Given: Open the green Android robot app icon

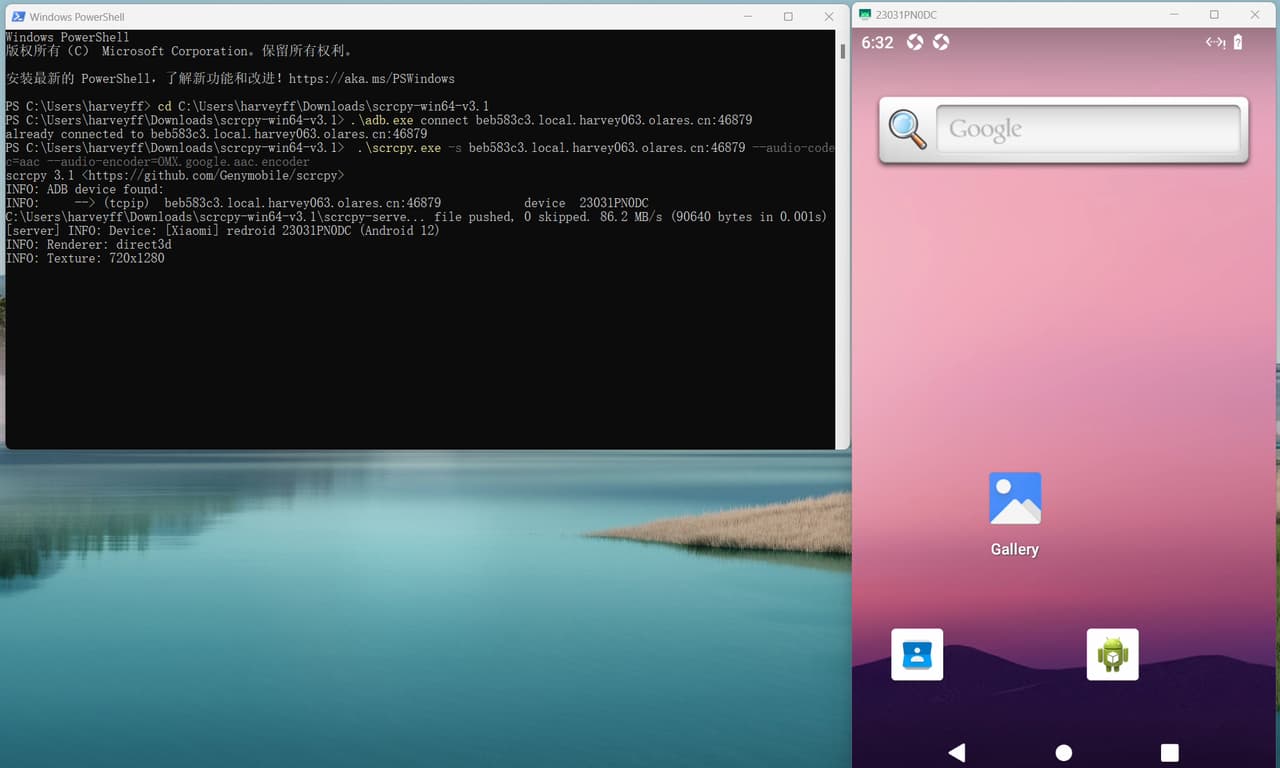Looking at the screenshot, I should 1112,654.
